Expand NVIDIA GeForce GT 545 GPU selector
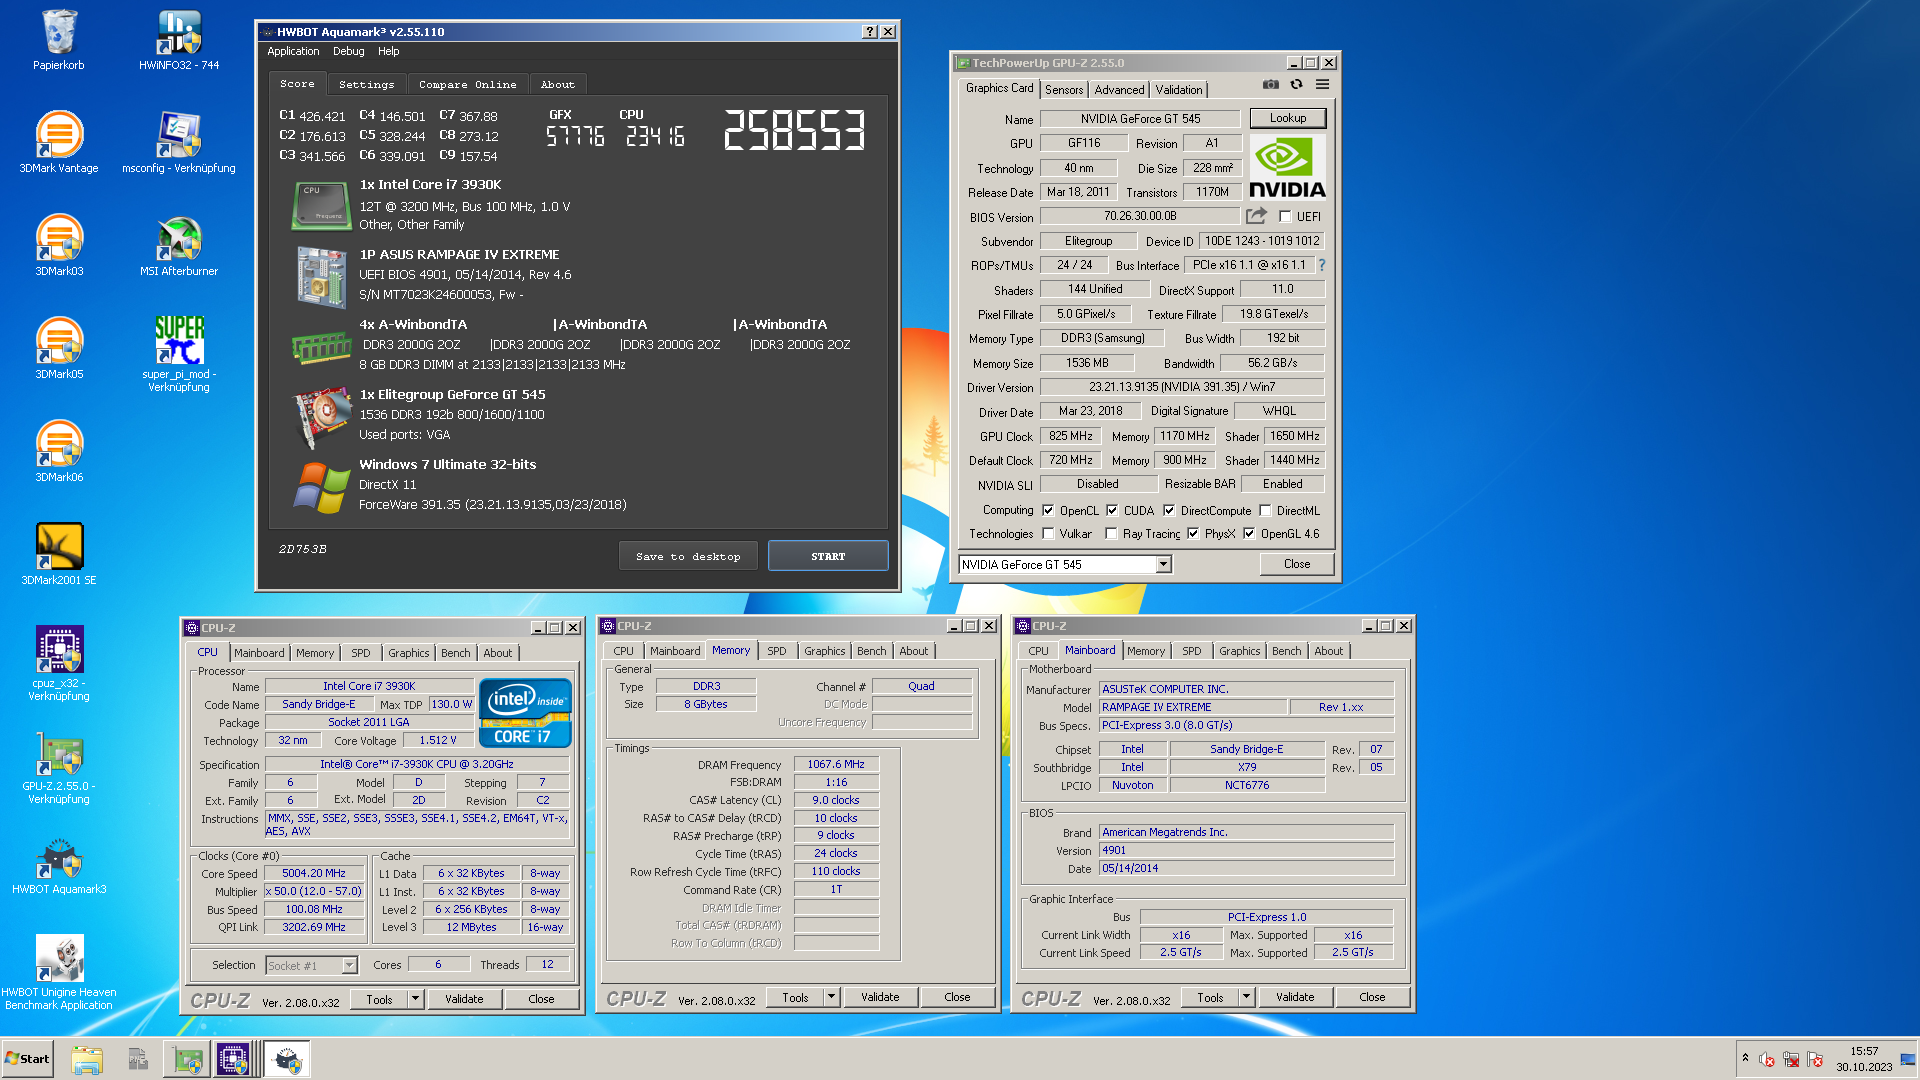 click(x=1163, y=565)
